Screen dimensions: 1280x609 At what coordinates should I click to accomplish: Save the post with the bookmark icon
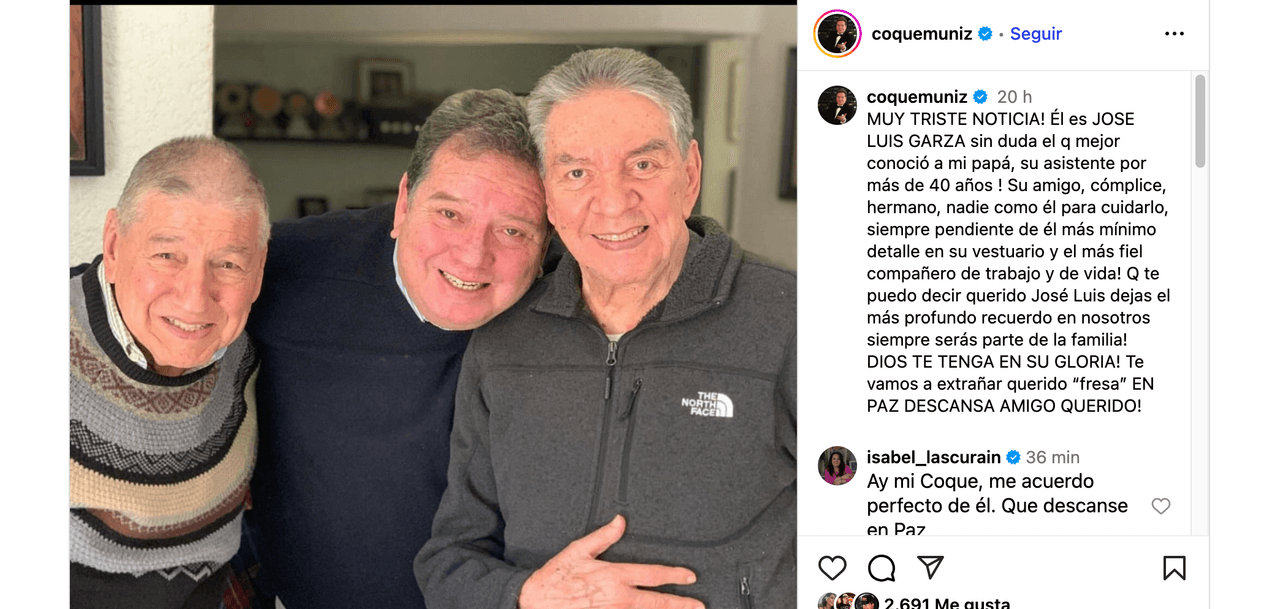click(x=1174, y=568)
